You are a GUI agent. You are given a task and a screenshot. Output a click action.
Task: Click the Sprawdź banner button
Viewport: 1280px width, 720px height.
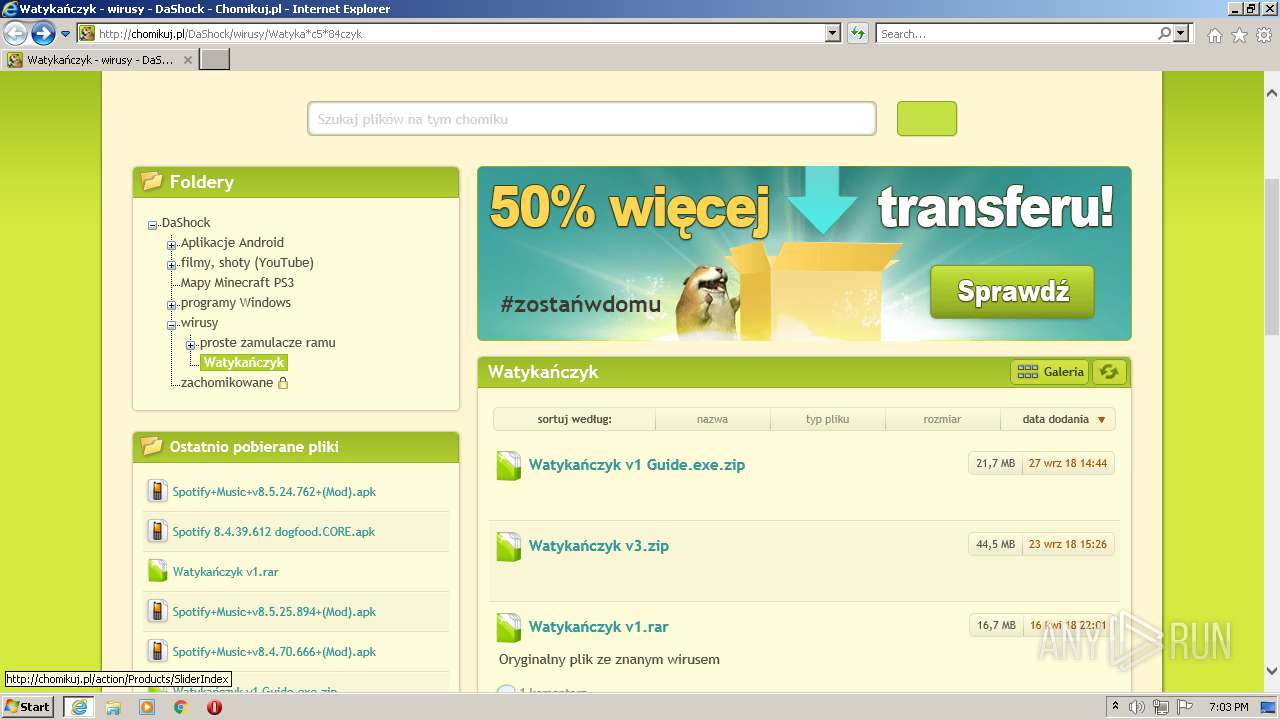tap(1012, 292)
